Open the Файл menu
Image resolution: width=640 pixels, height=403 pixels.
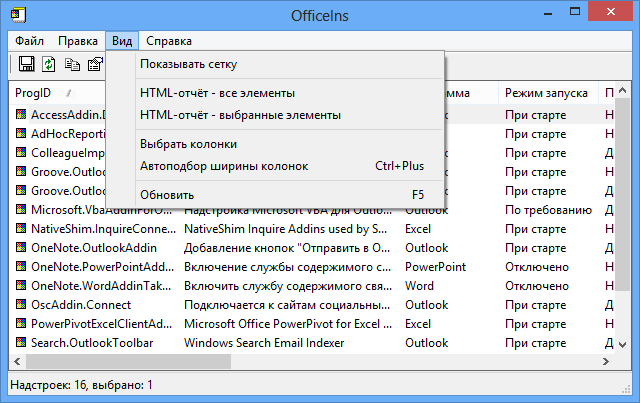30,41
